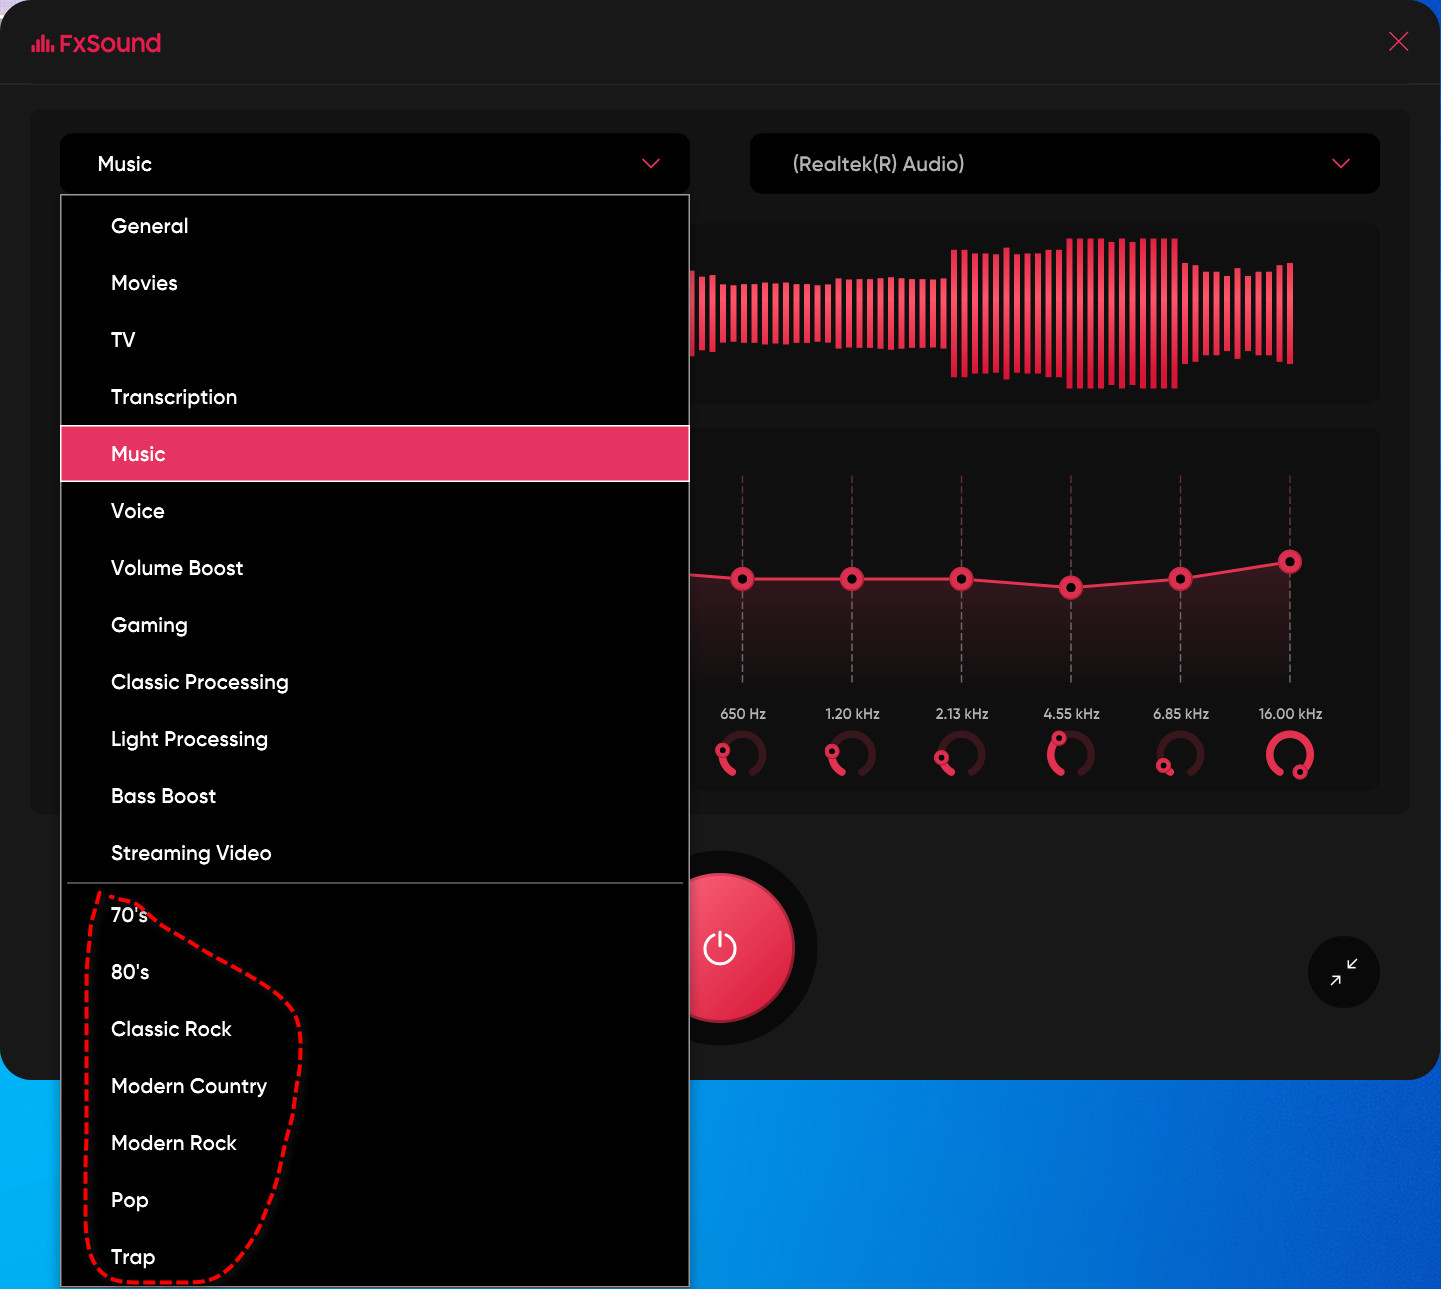Viewport: 1441px width, 1289px height.
Task: Click the 16.00 kHz frequency label
Action: click(x=1290, y=714)
